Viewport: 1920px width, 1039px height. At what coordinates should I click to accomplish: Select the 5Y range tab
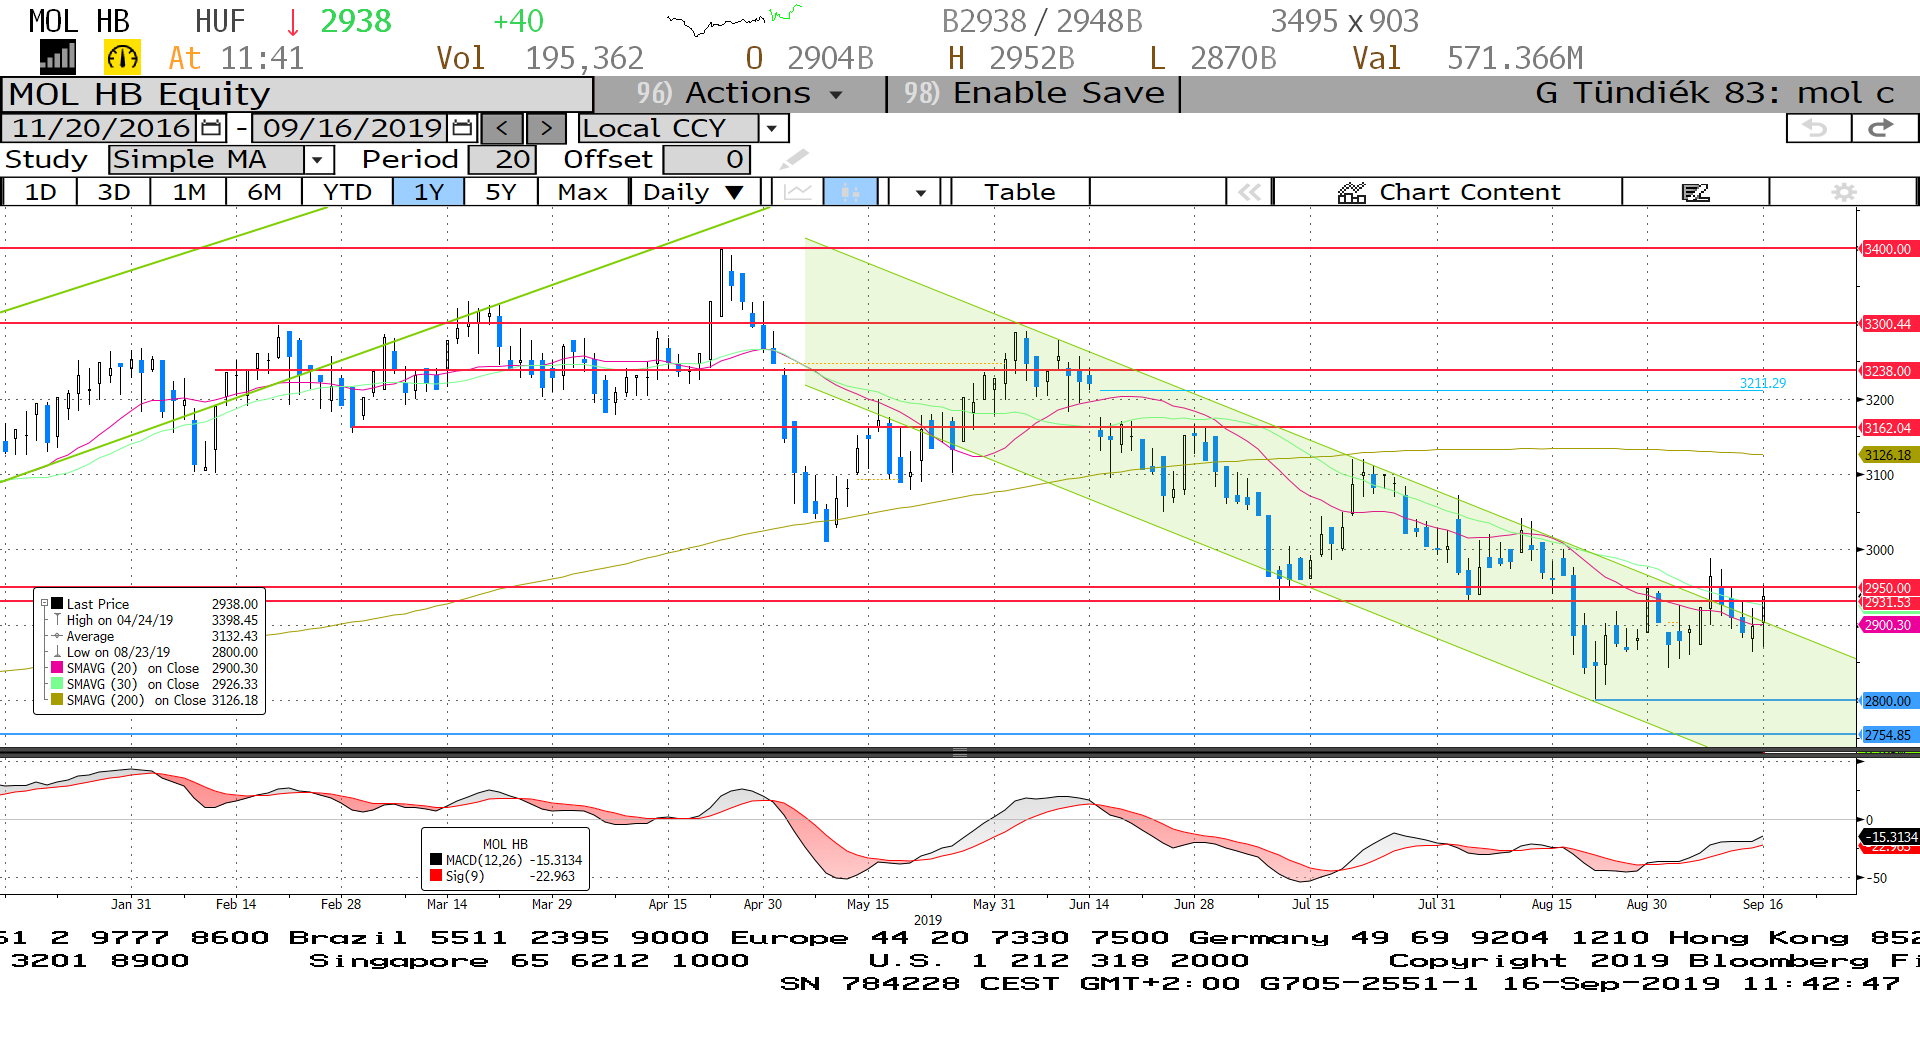[501, 192]
